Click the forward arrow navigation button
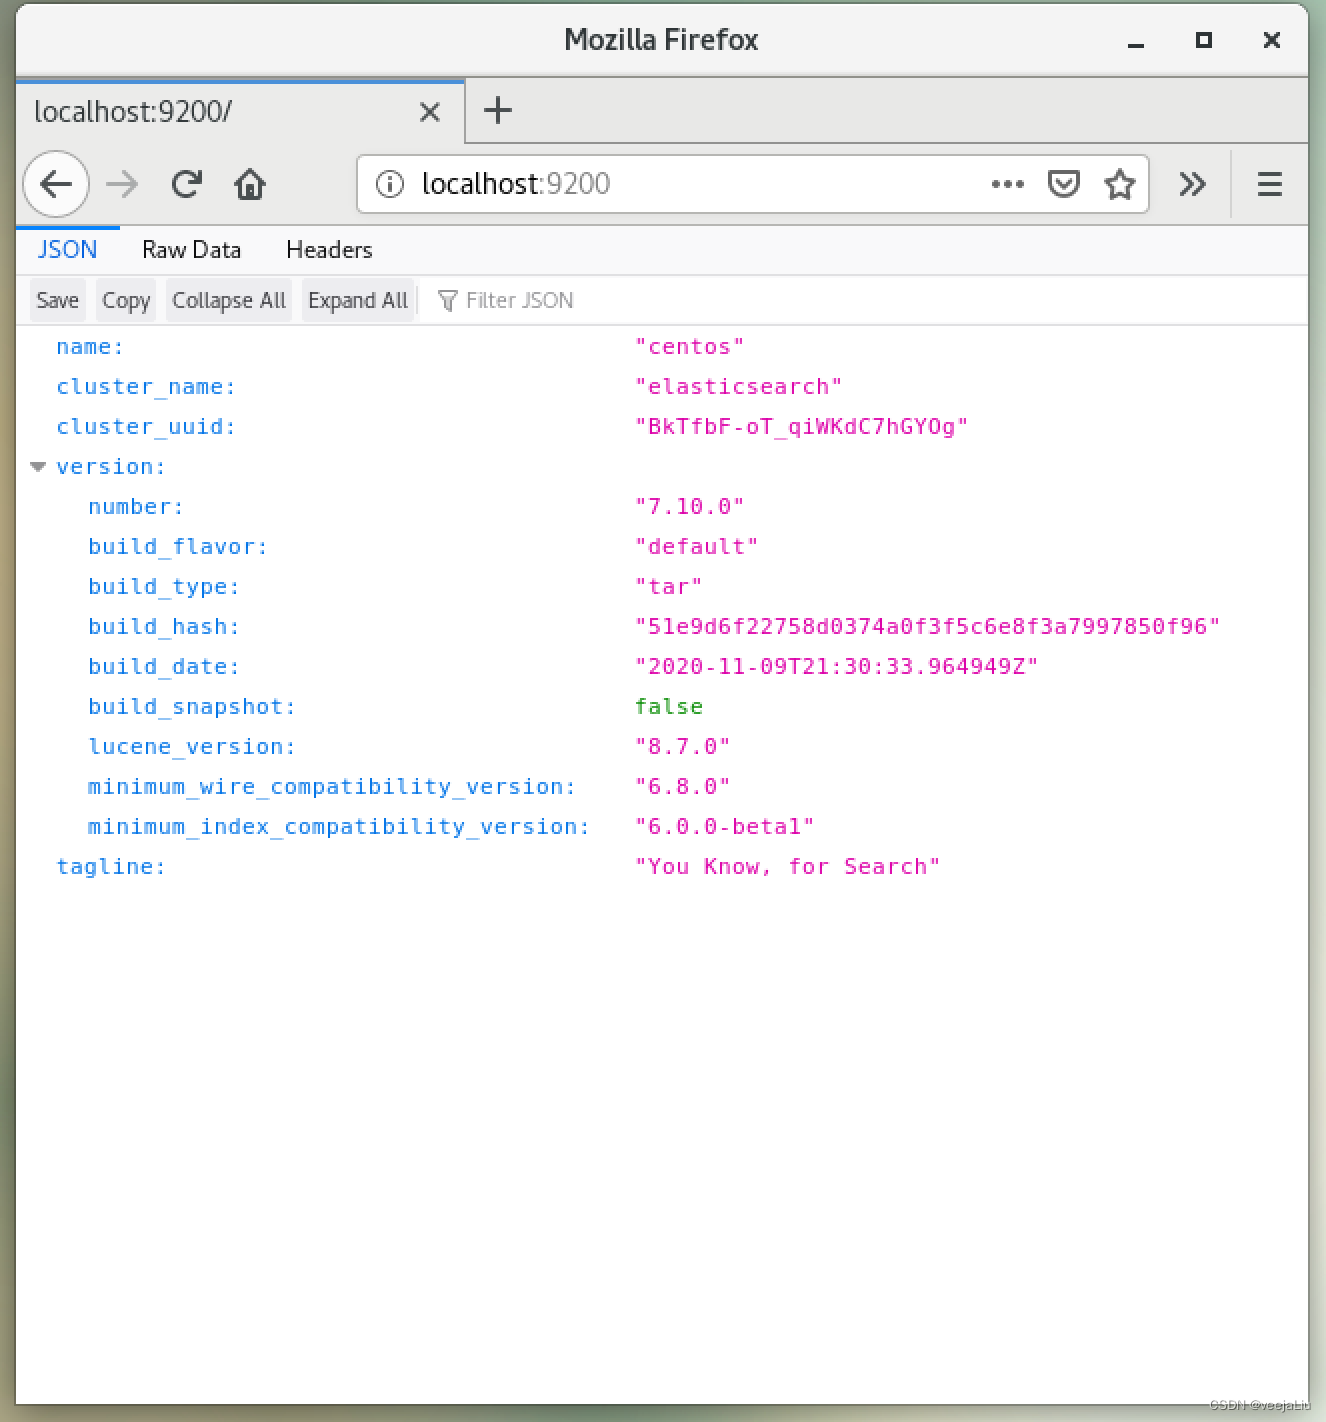 tap(122, 184)
